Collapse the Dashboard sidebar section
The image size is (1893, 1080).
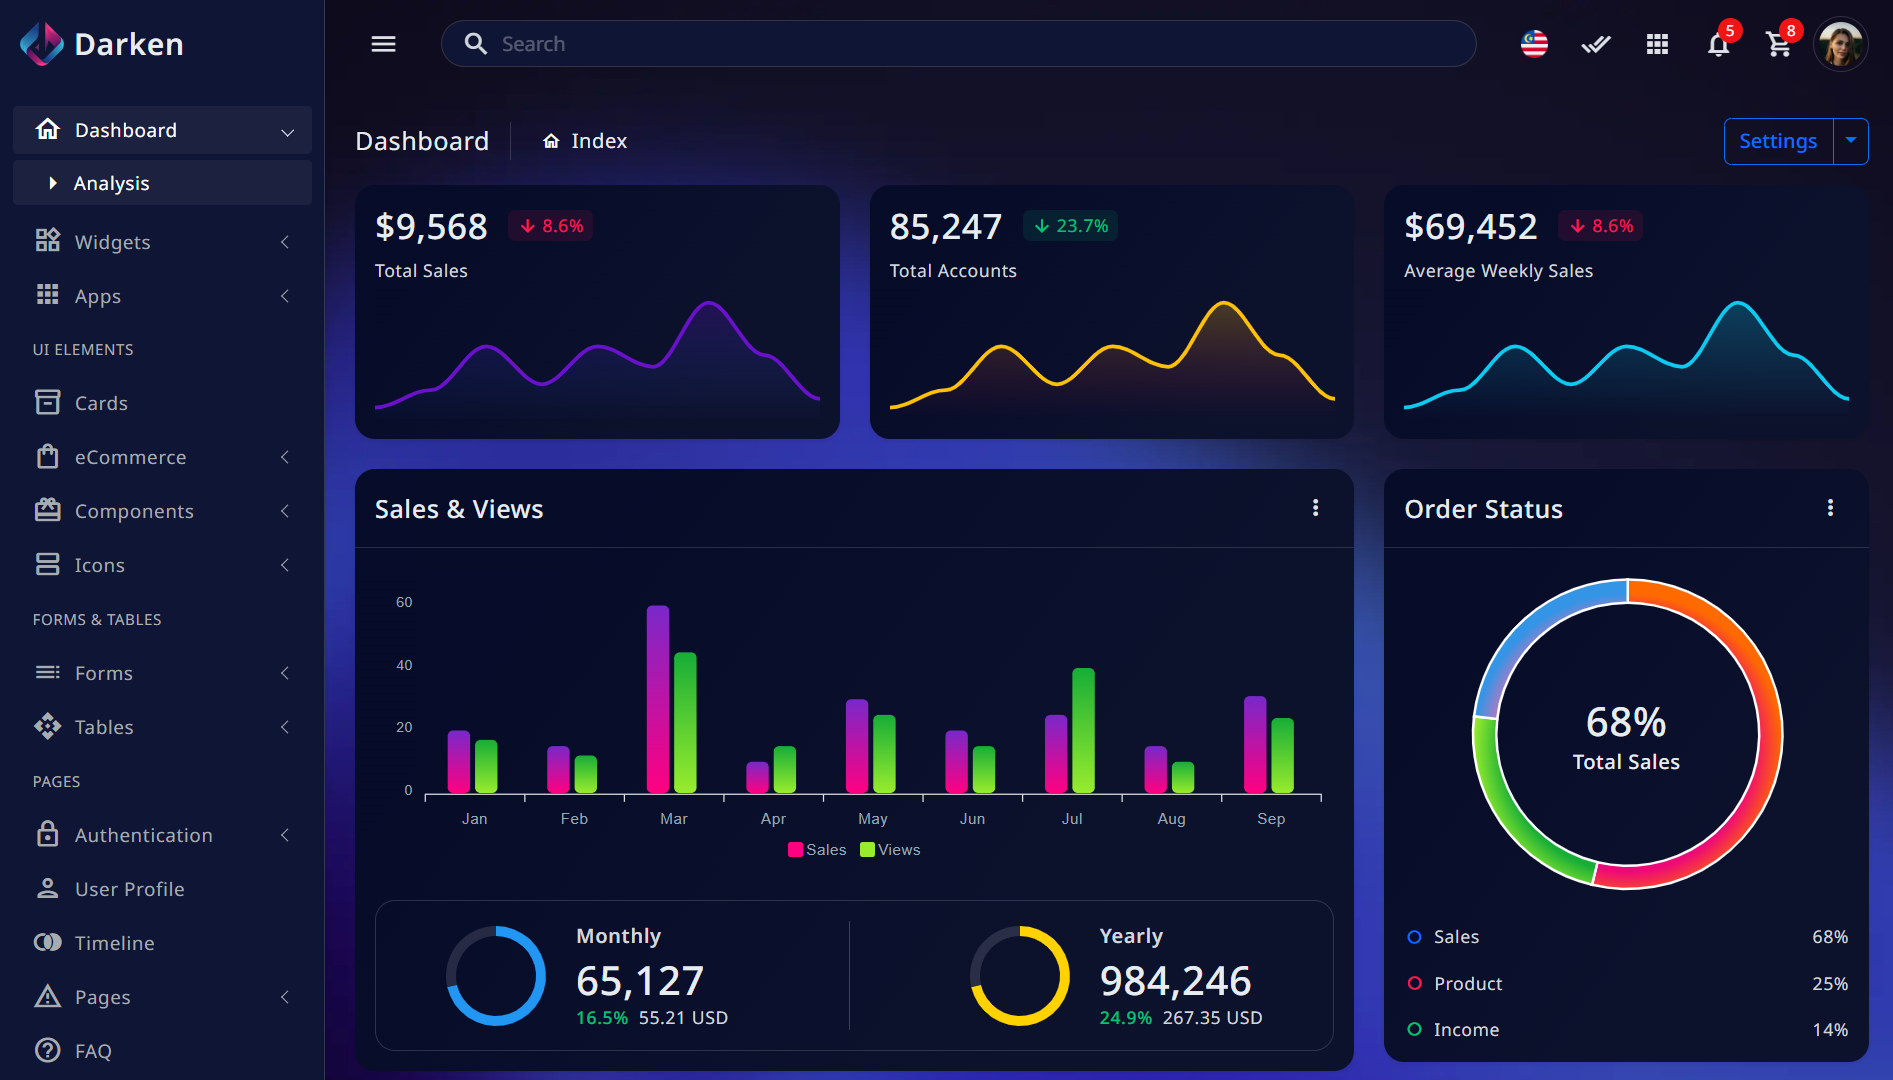point(162,129)
